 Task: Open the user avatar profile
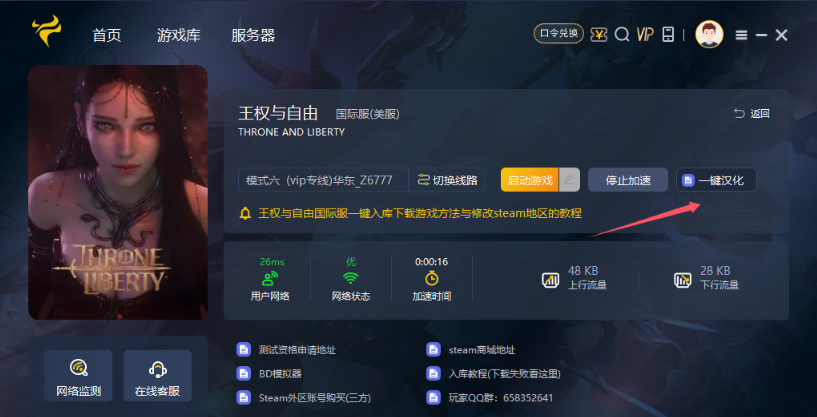click(709, 34)
